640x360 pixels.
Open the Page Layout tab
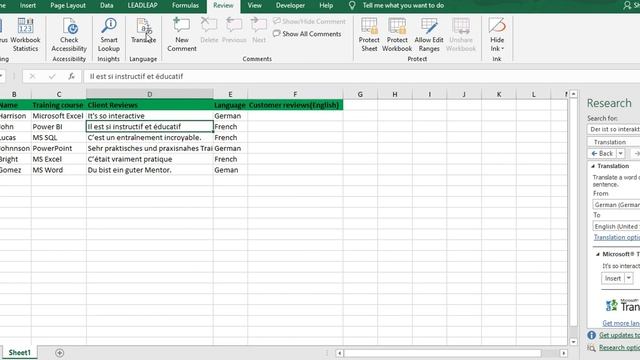(68, 6)
